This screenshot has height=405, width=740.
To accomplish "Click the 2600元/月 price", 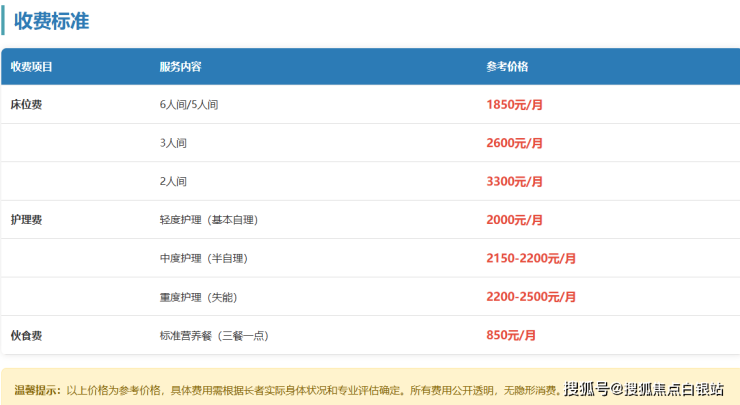I will (514, 143).
